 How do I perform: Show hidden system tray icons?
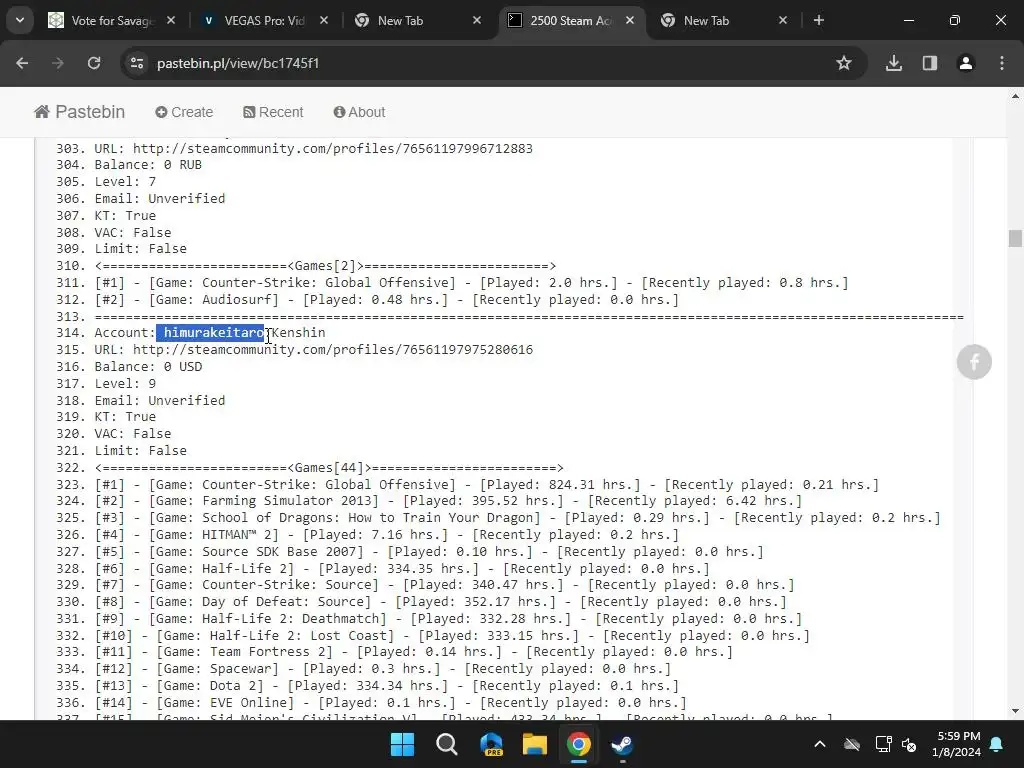tap(820, 744)
